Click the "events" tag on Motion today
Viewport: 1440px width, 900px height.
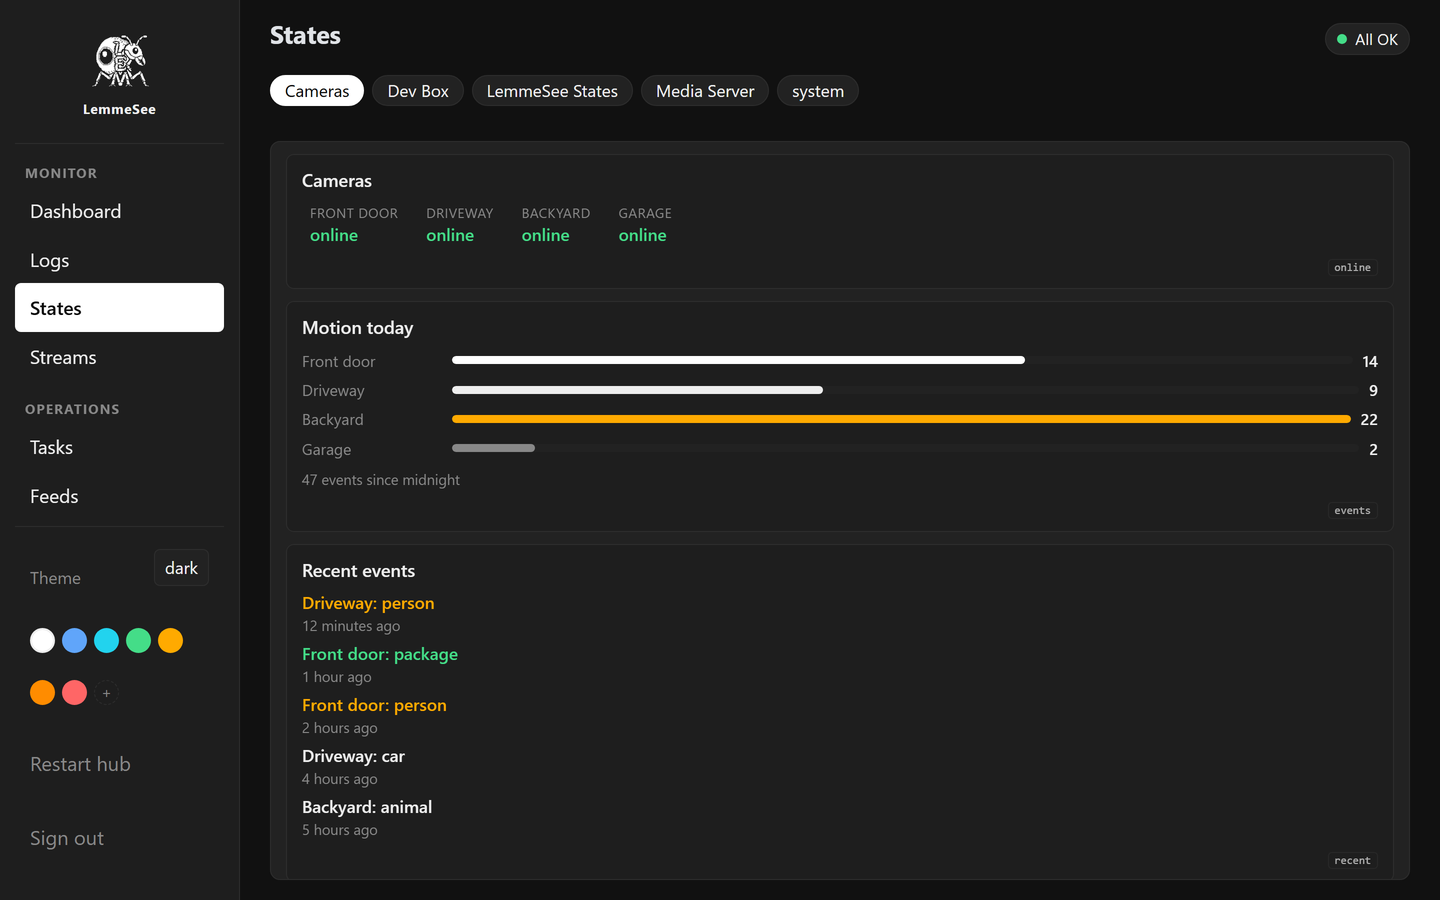coord(1352,511)
